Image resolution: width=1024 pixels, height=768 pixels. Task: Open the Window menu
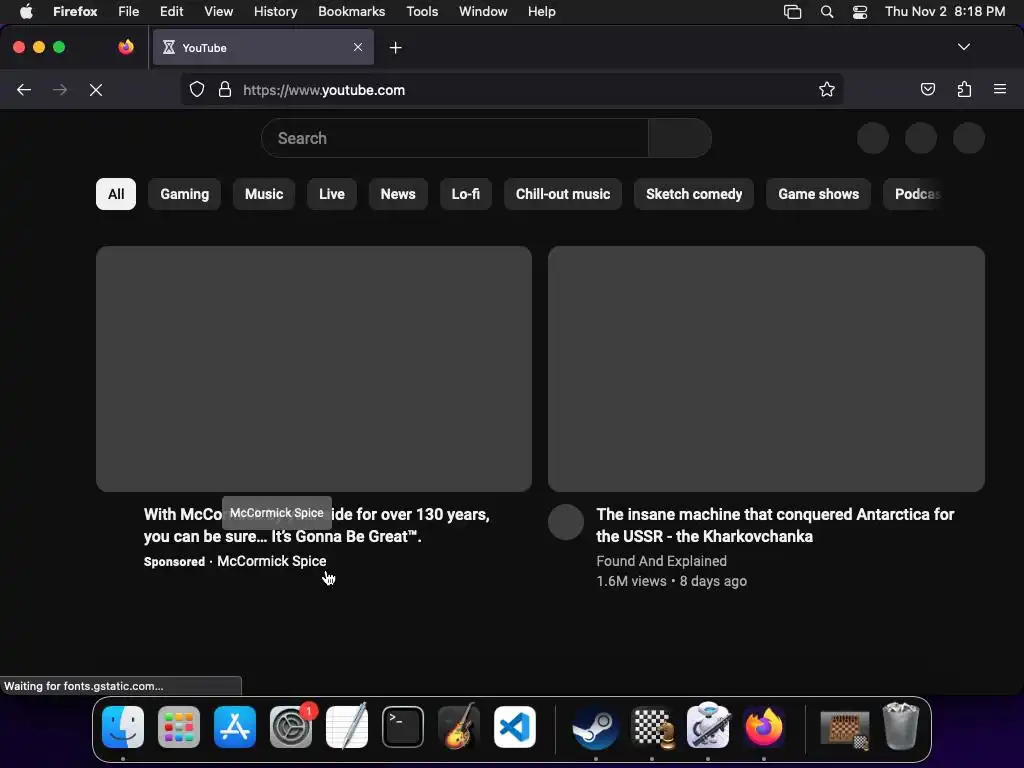(x=483, y=12)
